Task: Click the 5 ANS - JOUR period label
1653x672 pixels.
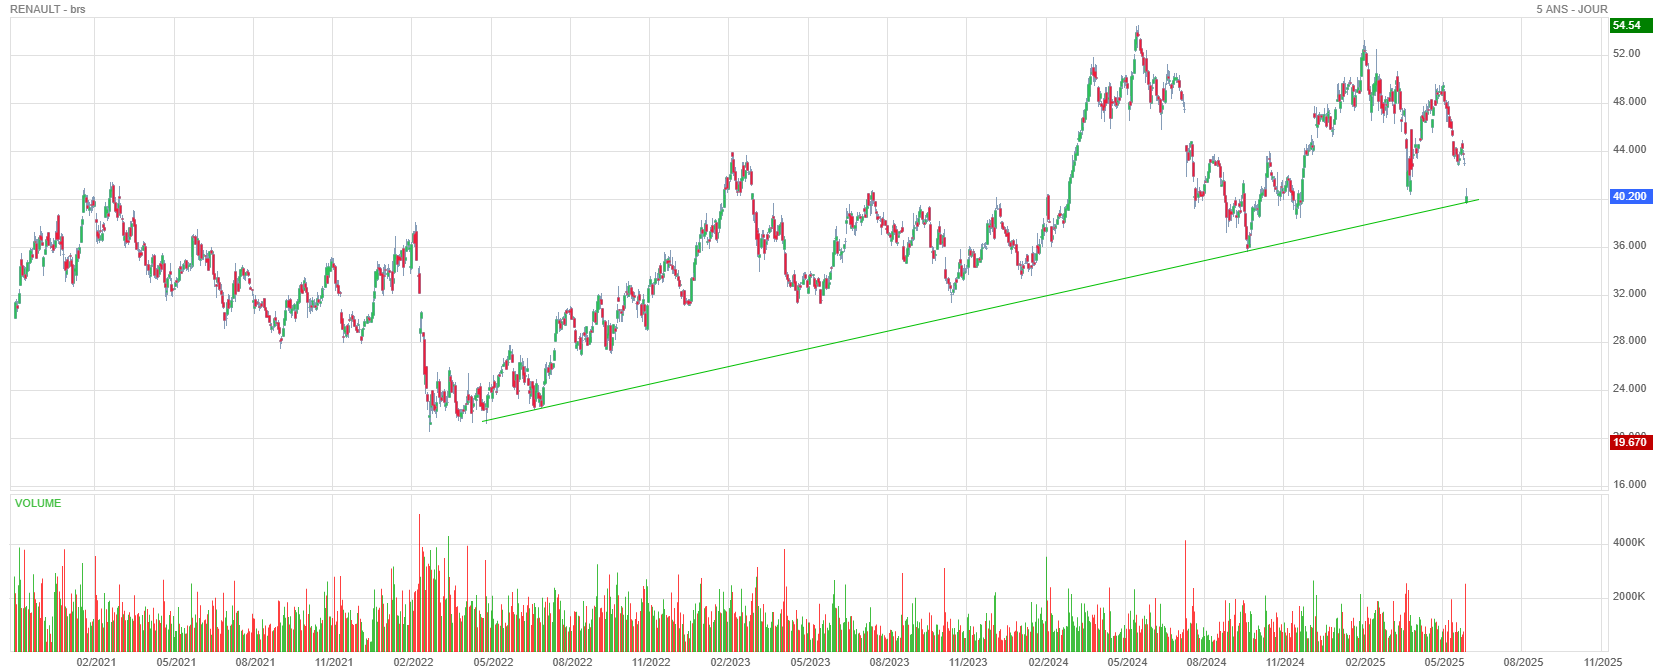Action: 1572,9
